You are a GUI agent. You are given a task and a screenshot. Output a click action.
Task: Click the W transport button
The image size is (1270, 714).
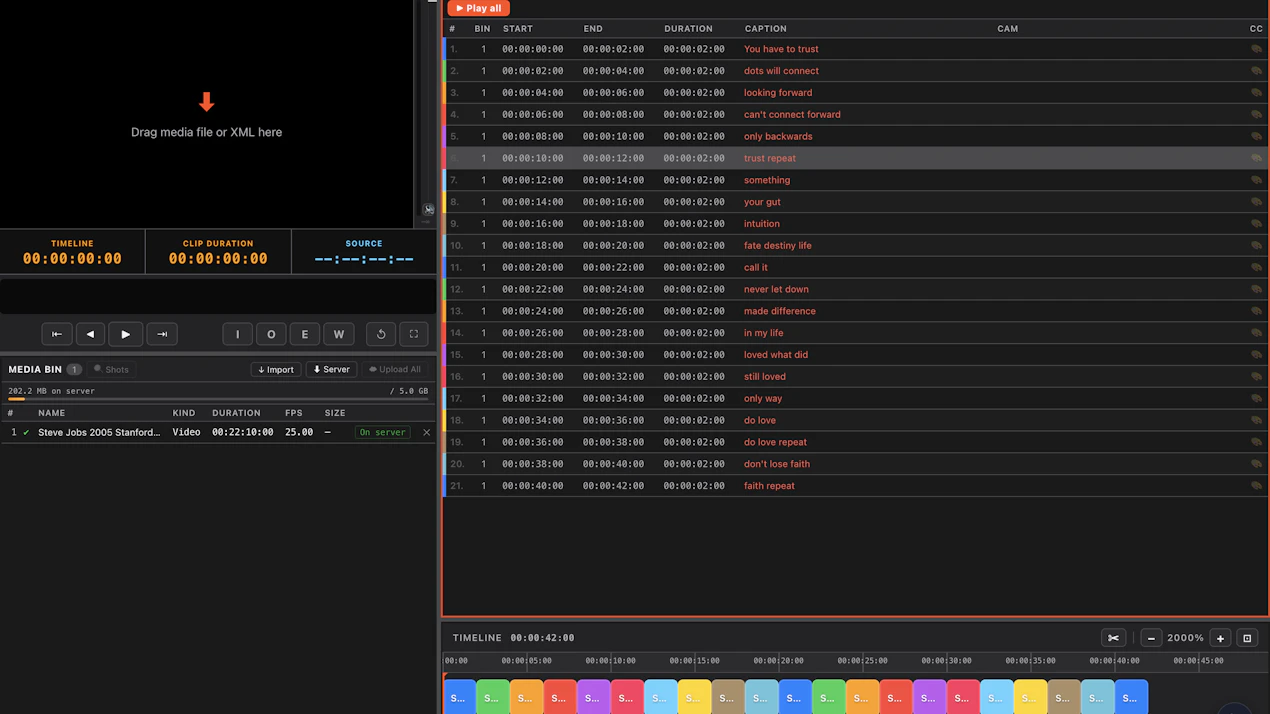click(339, 334)
